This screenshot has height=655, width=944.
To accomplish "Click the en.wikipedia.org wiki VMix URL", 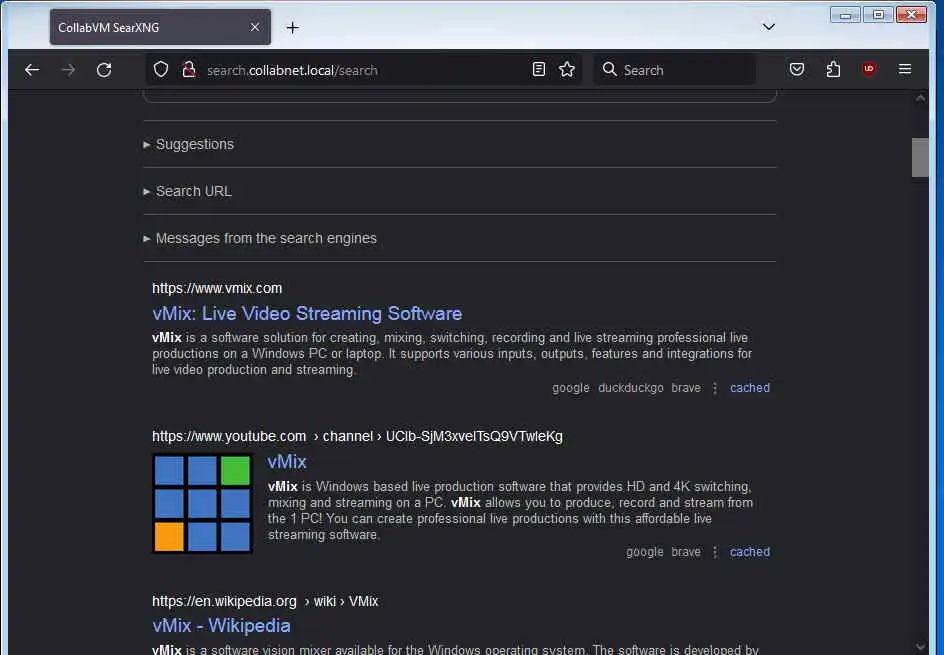I will pos(265,601).
